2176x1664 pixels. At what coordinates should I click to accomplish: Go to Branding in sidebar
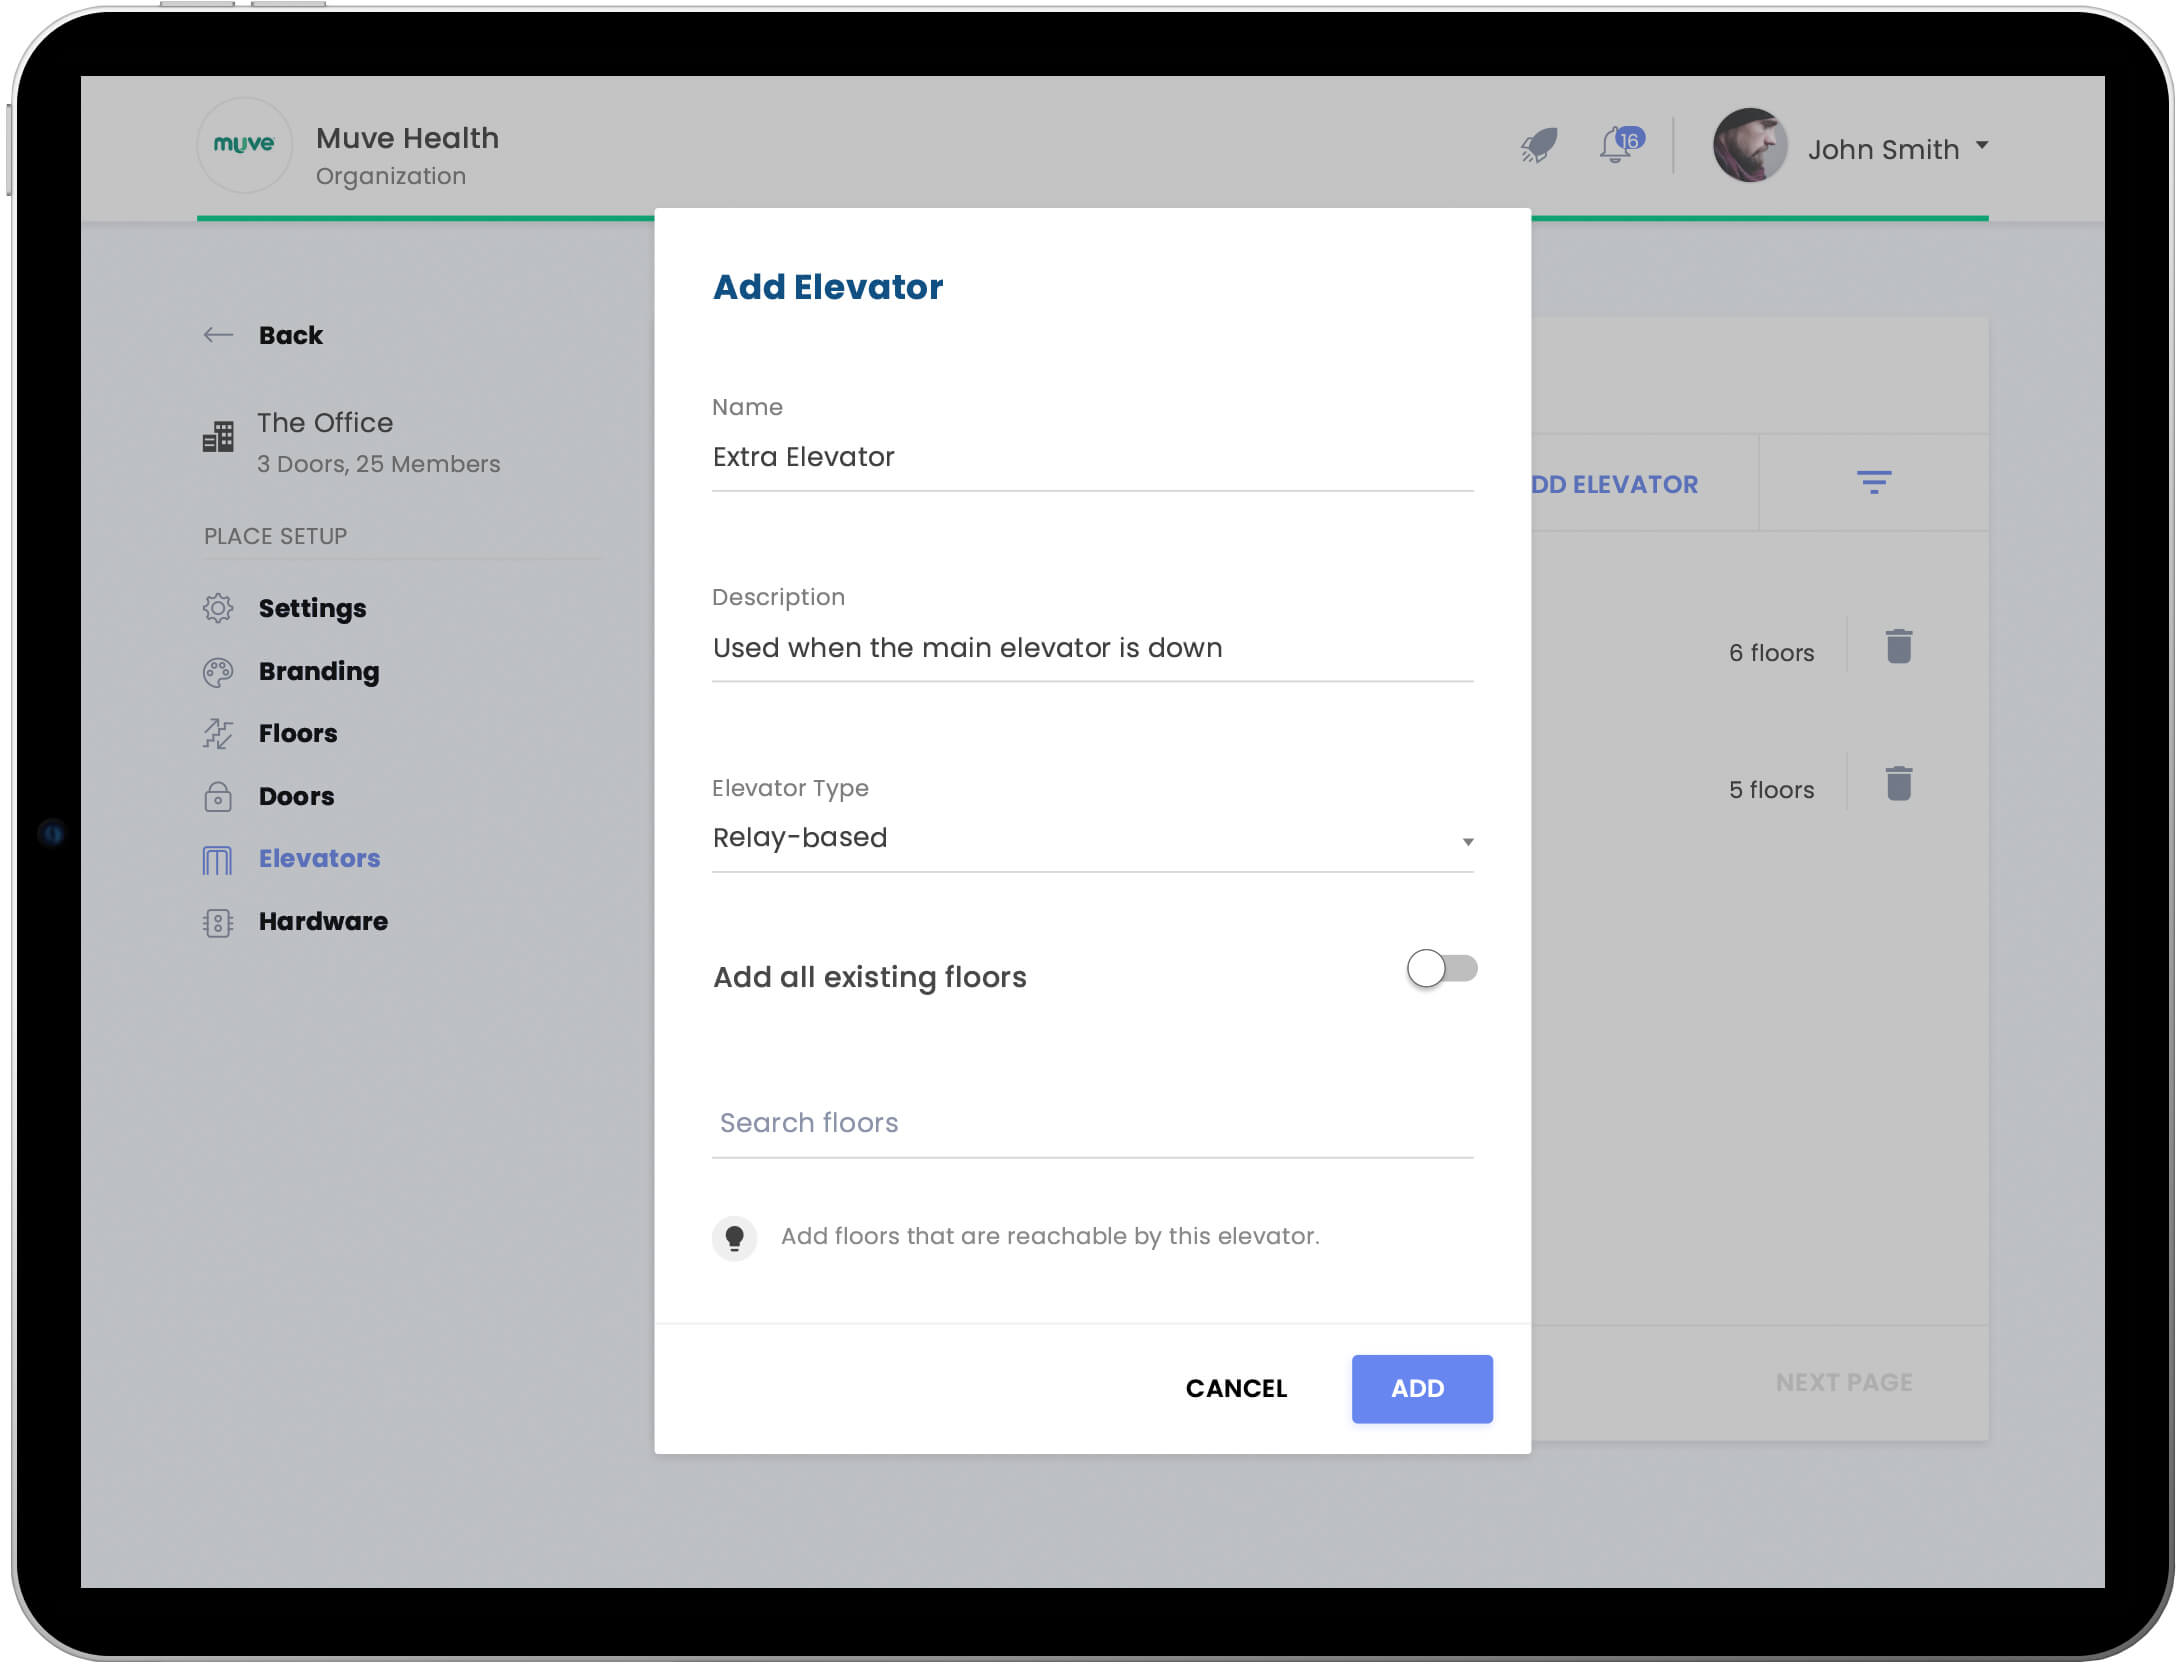318,671
